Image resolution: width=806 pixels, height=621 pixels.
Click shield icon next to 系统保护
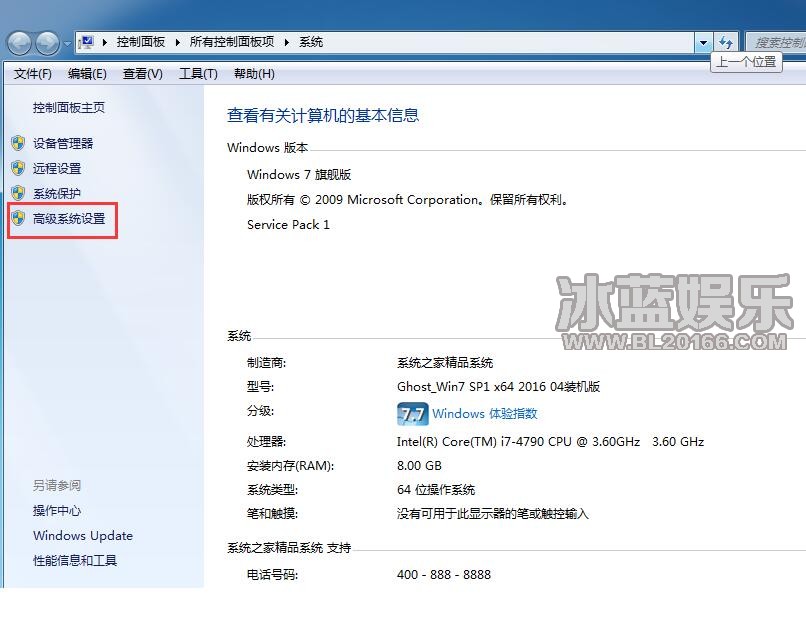tap(18, 193)
